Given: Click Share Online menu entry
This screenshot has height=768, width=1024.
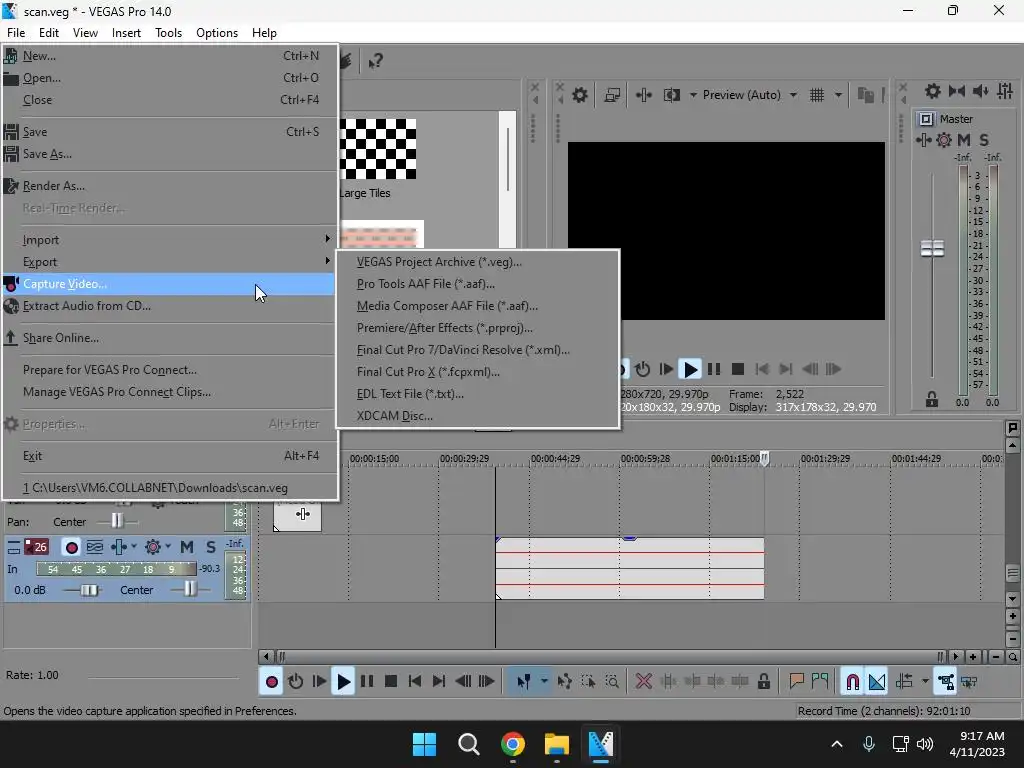Looking at the screenshot, I should 170,338.
